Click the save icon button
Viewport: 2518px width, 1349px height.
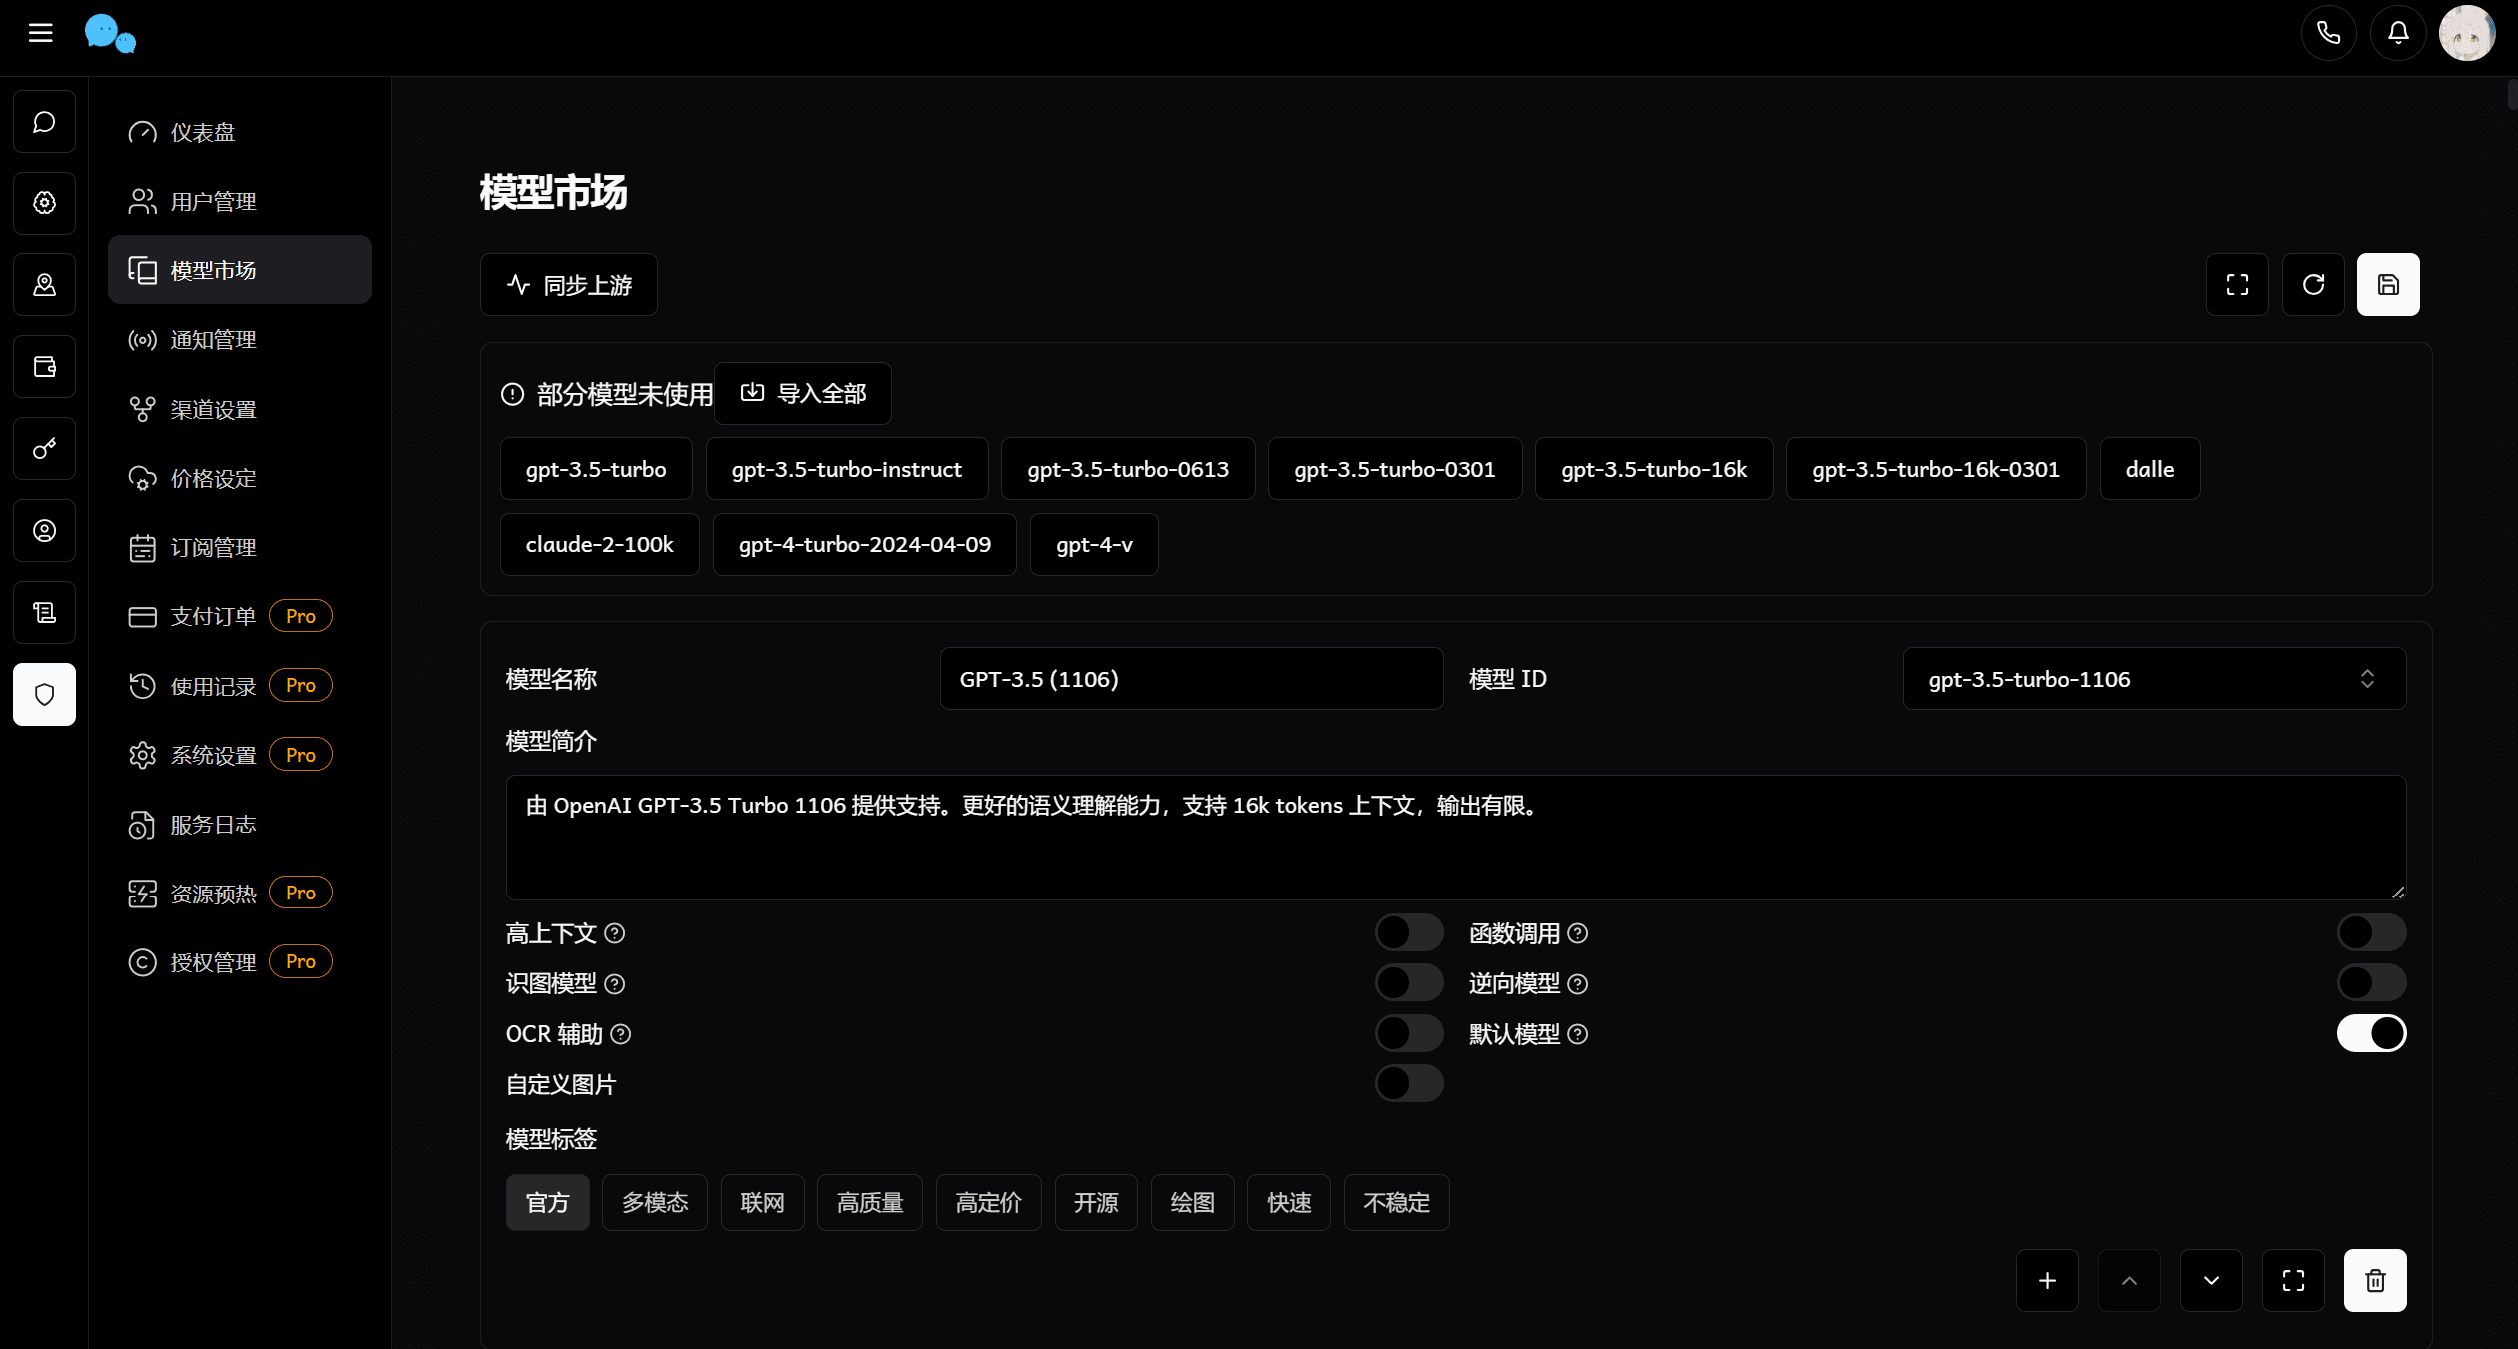click(x=2388, y=285)
